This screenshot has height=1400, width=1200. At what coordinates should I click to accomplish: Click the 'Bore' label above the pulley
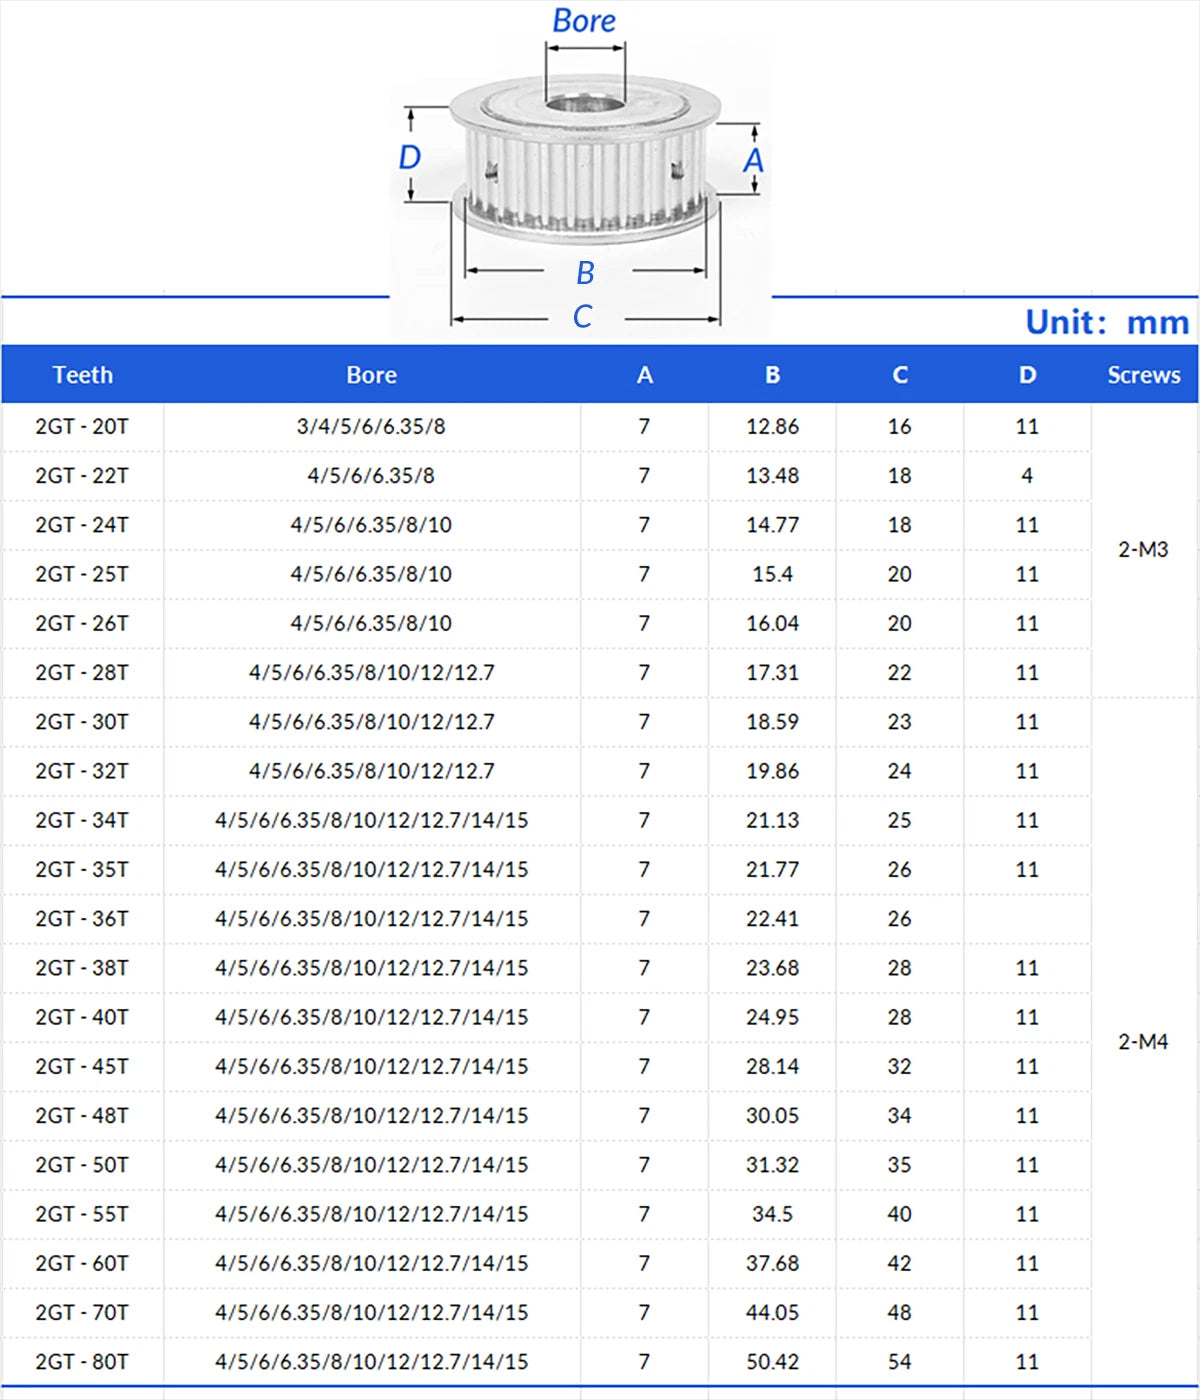click(x=584, y=21)
